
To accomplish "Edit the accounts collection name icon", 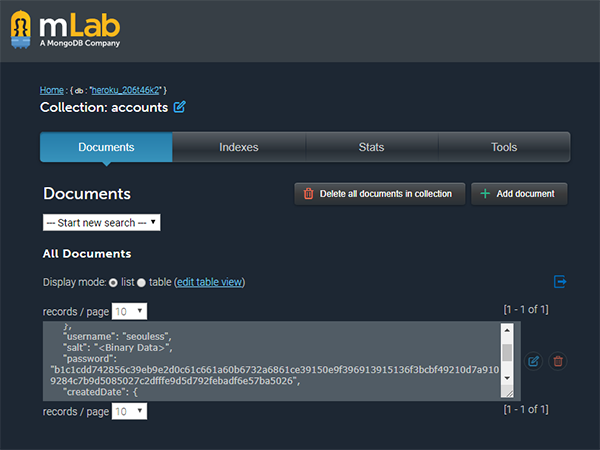I will click(179, 107).
